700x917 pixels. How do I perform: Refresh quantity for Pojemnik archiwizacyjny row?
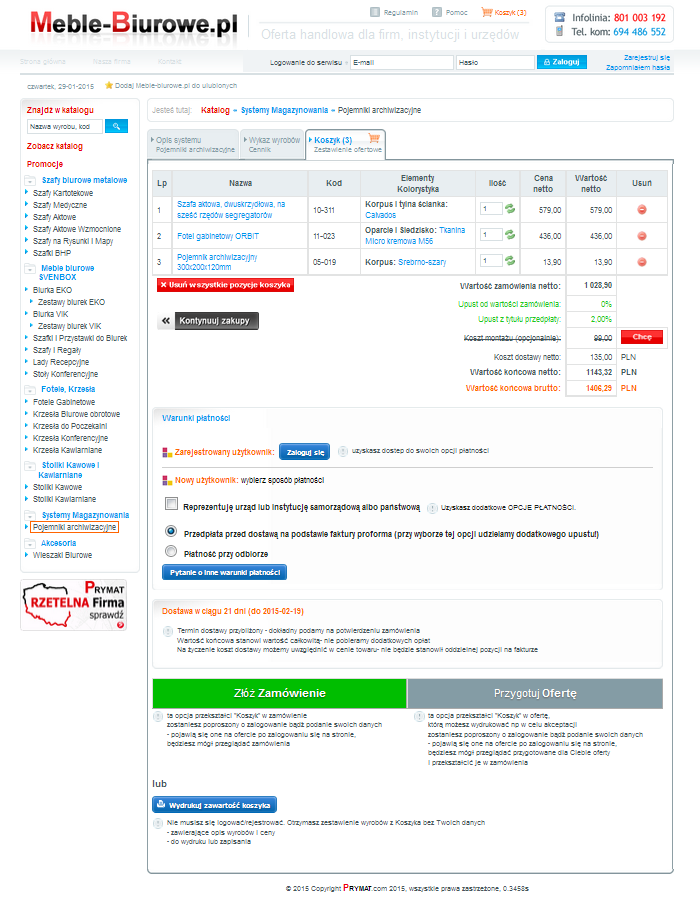tap(509, 261)
